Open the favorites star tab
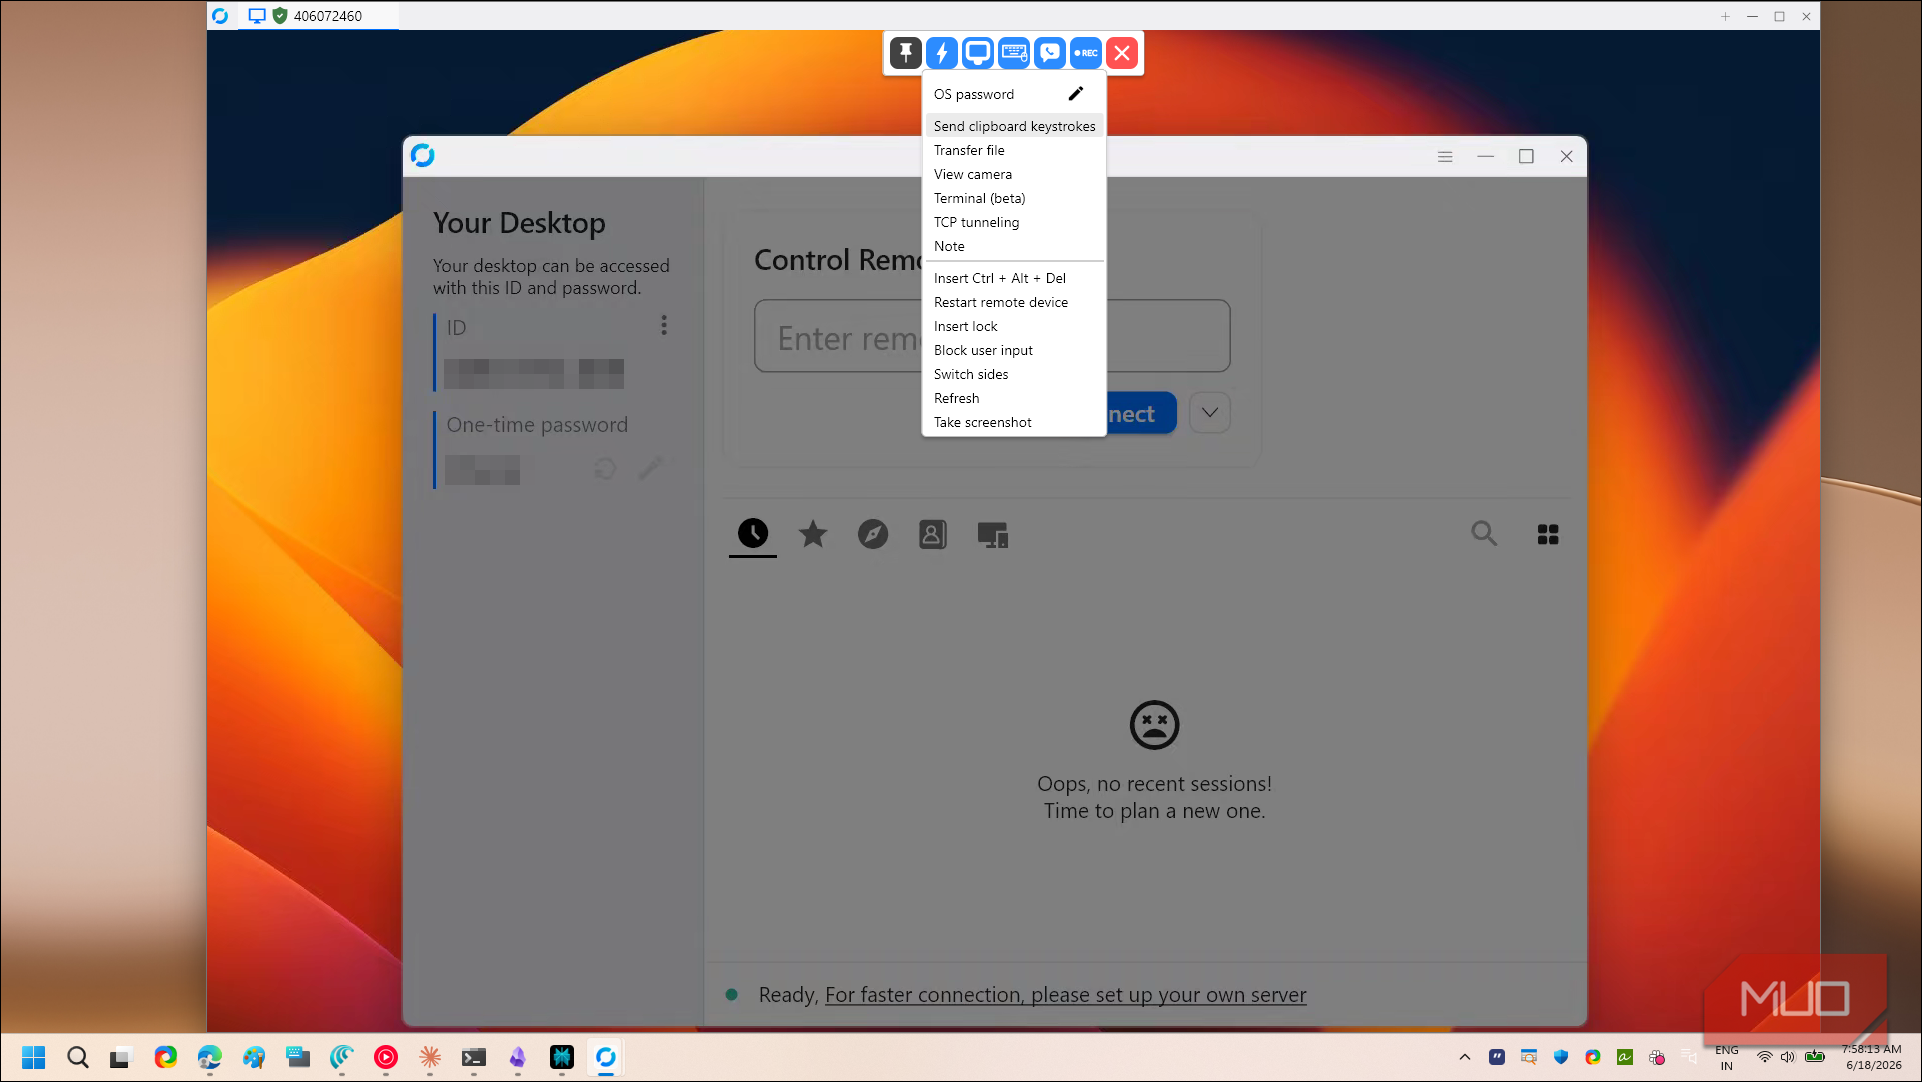Screen dimensions: 1922x1082 (x=813, y=534)
